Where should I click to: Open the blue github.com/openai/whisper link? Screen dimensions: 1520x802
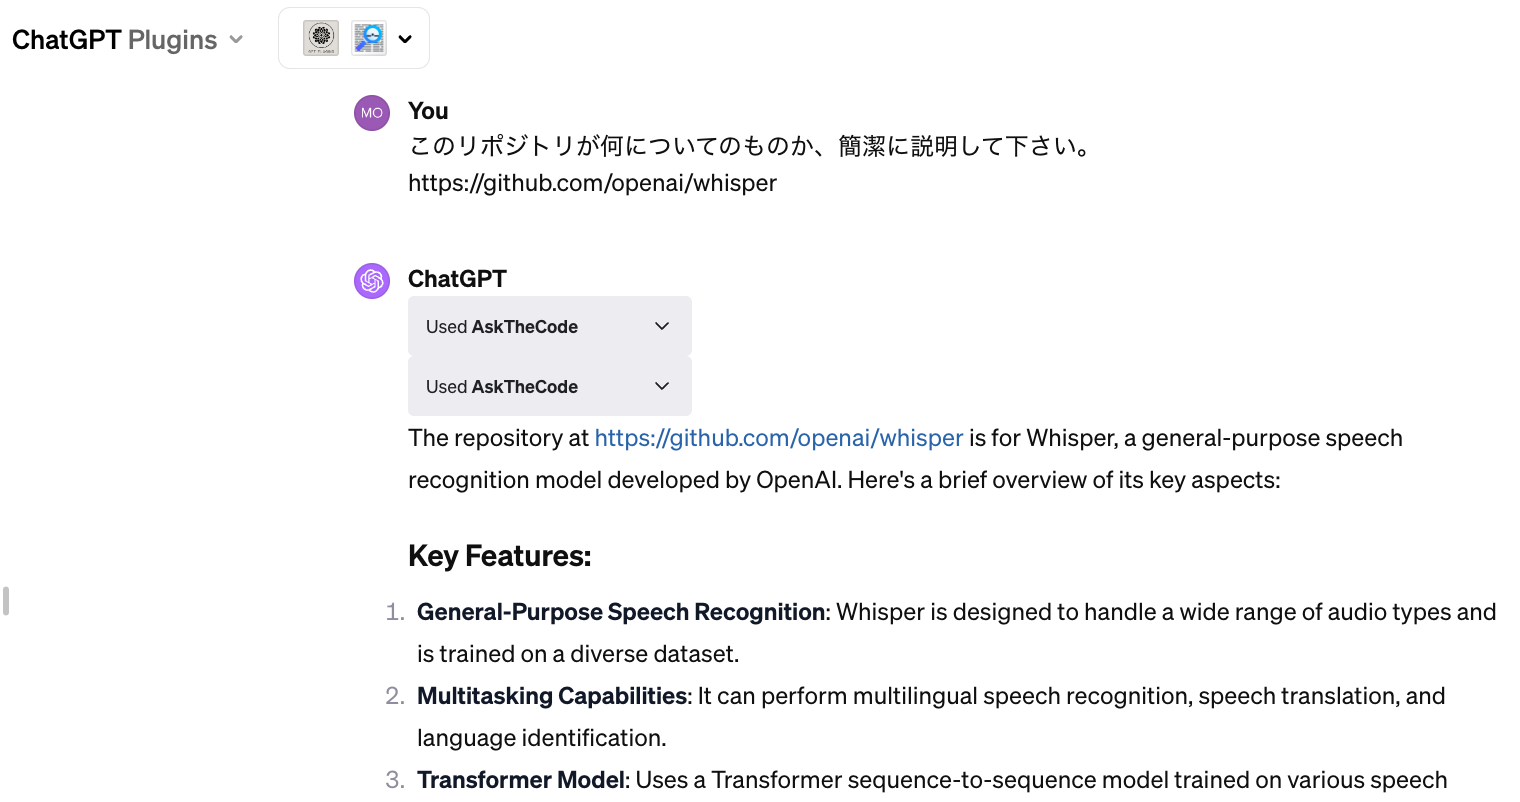point(778,438)
